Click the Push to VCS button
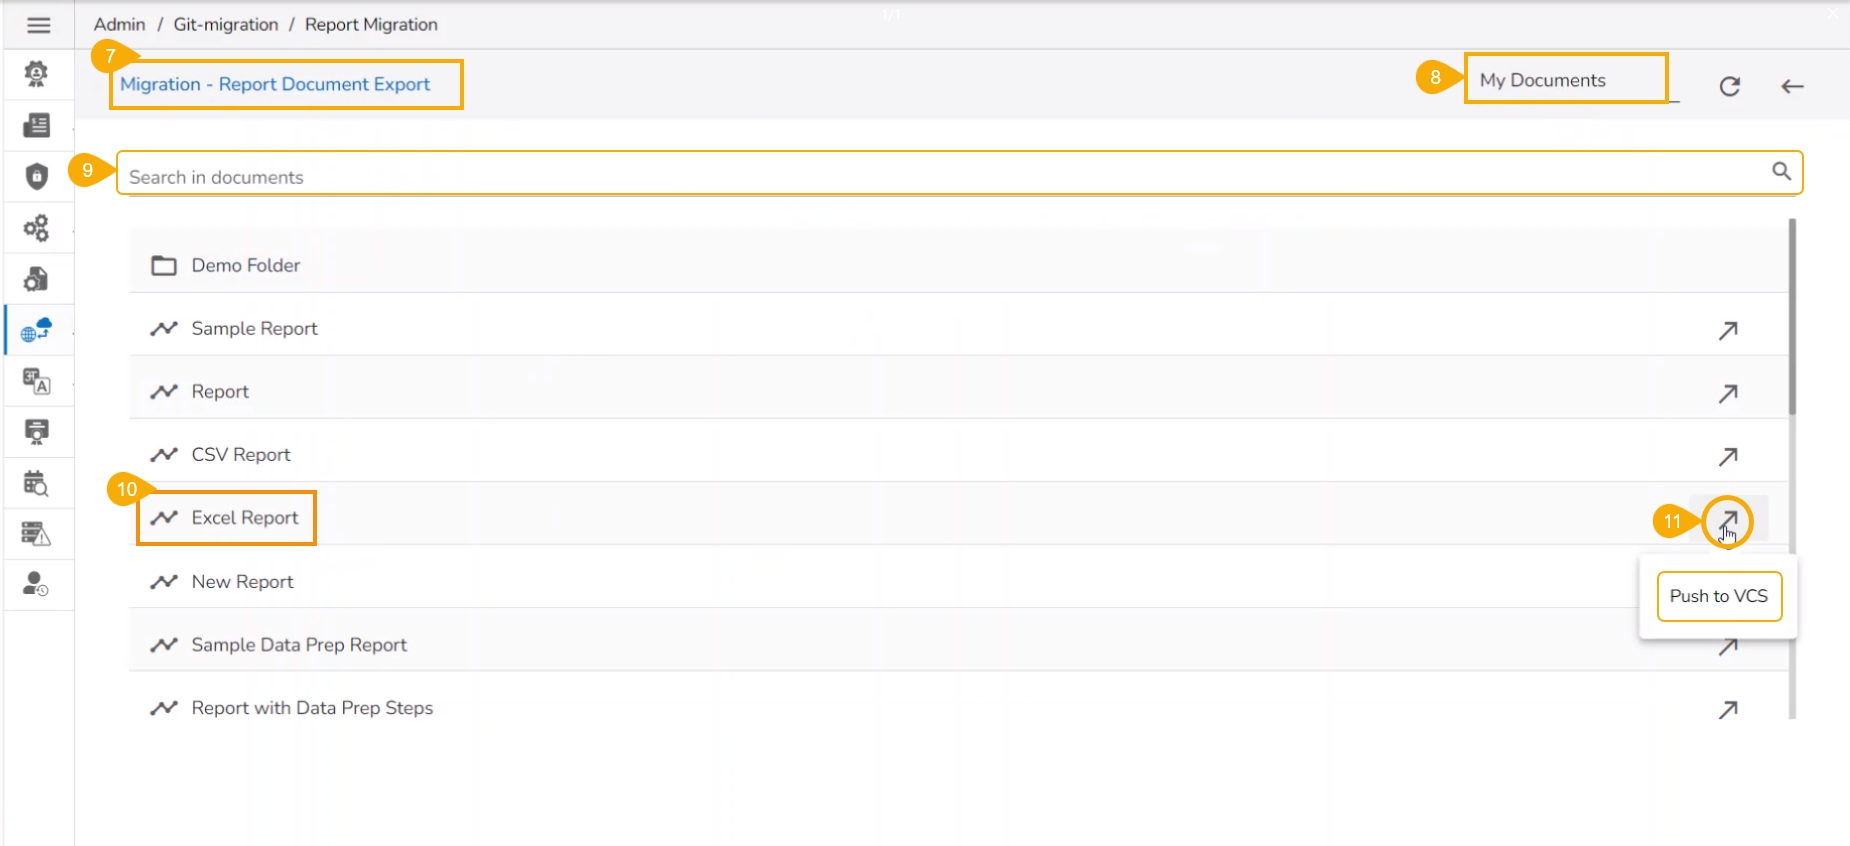The height and width of the screenshot is (846, 1850). coord(1718,596)
